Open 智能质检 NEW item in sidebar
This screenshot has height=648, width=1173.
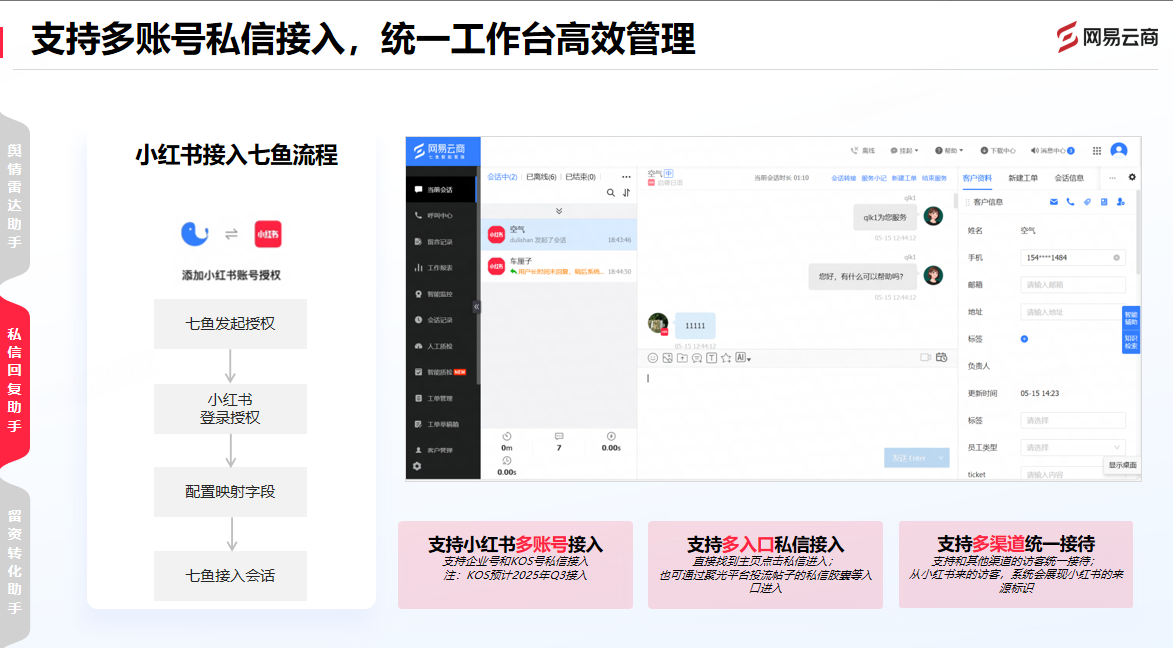[441, 372]
